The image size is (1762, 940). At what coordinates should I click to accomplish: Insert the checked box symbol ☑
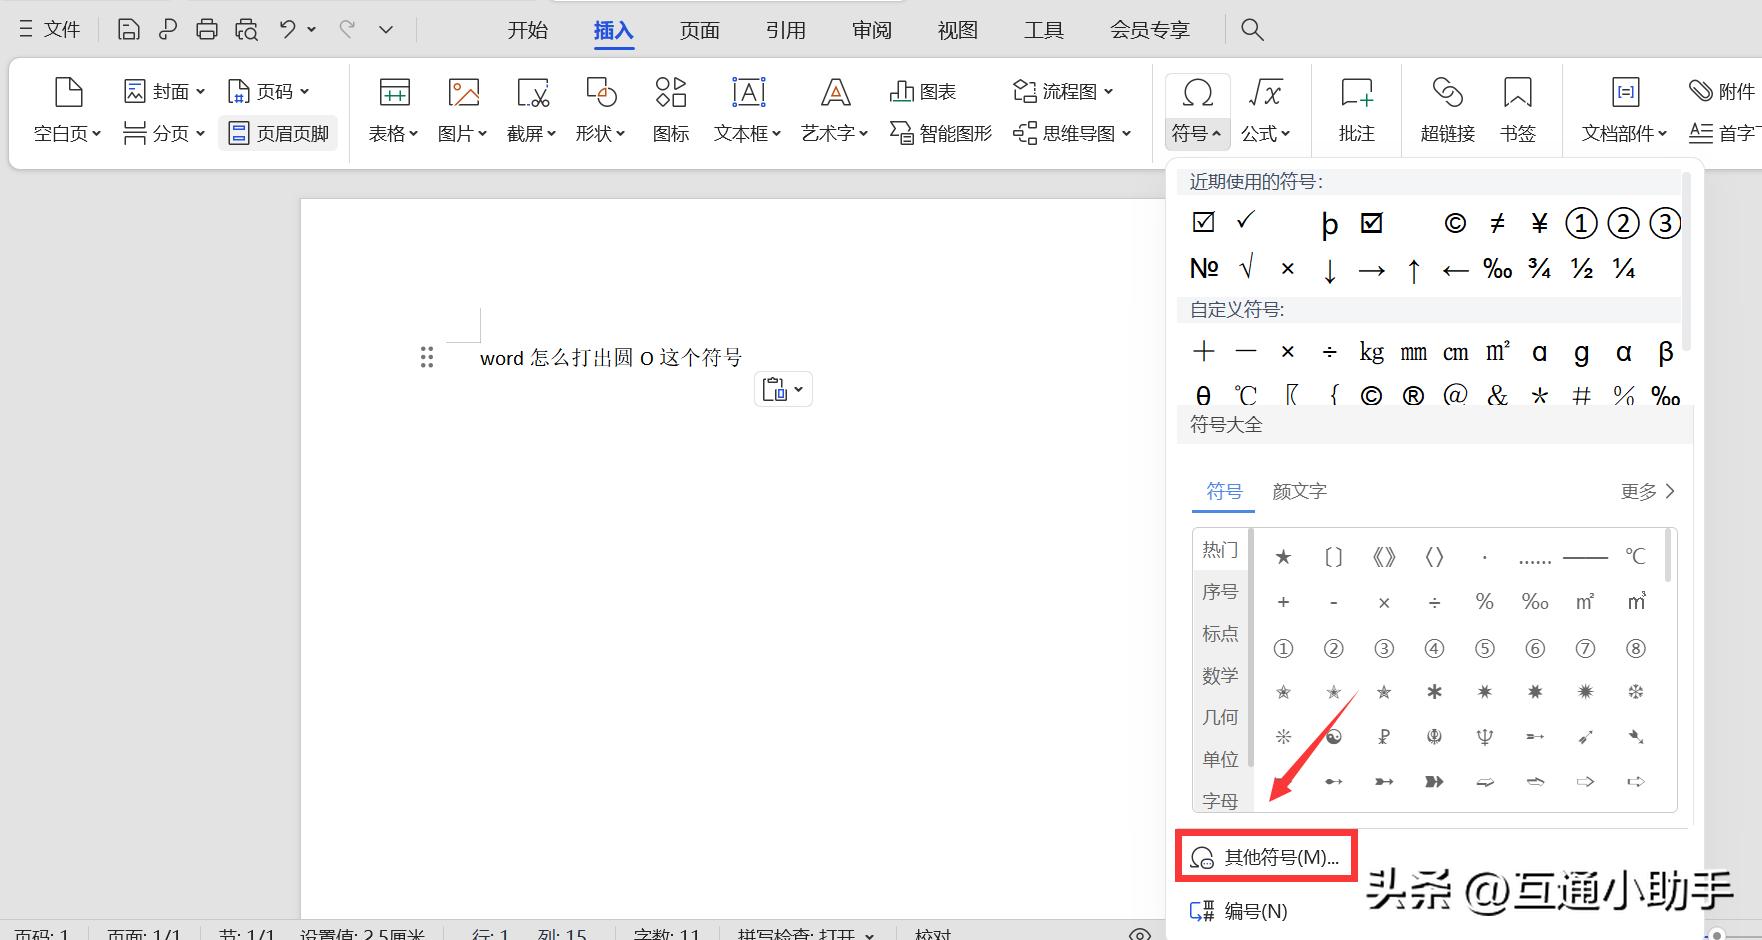pos(1204,222)
